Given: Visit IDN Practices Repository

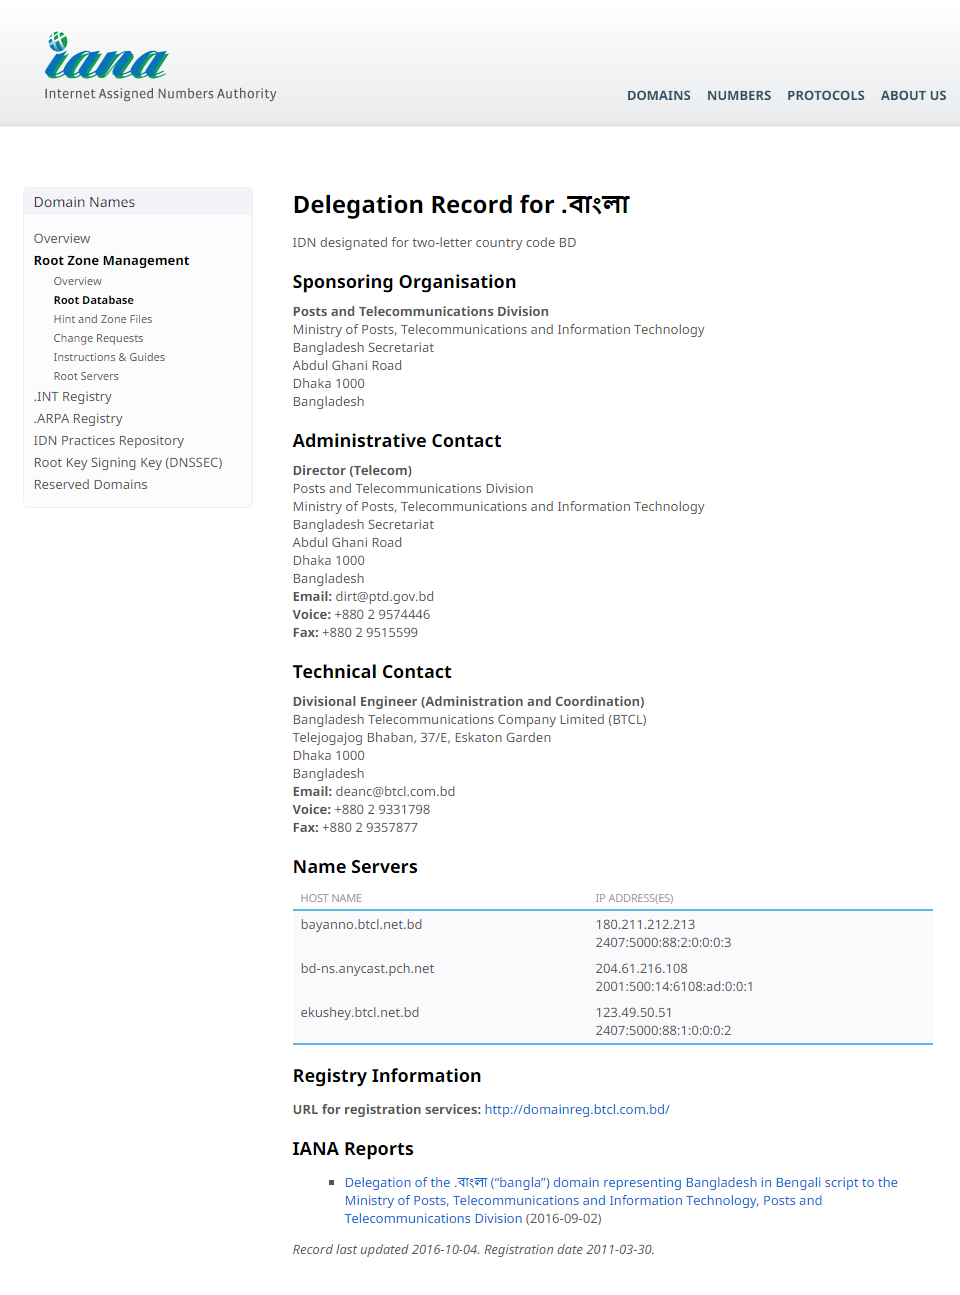Looking at the screenshot, I should click(108, 441).
